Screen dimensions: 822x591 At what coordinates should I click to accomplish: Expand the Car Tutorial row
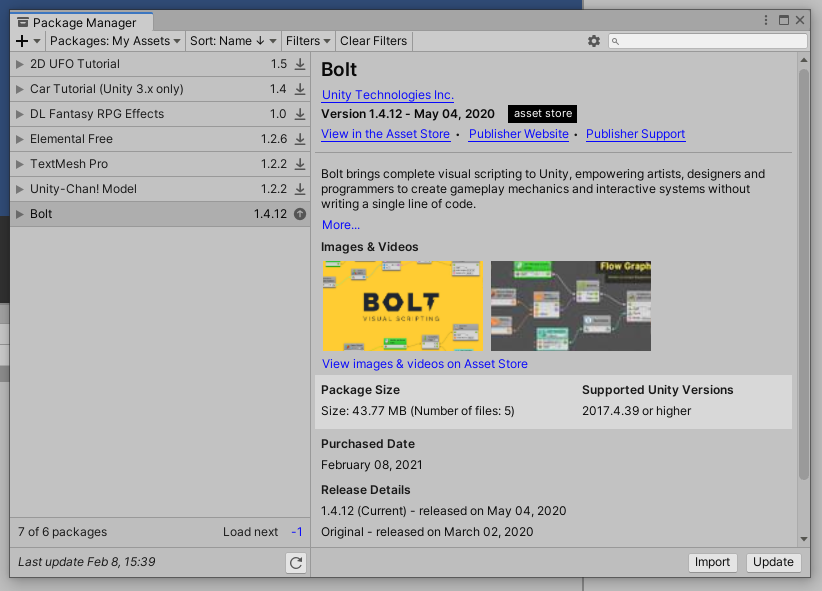coord(20,89)
